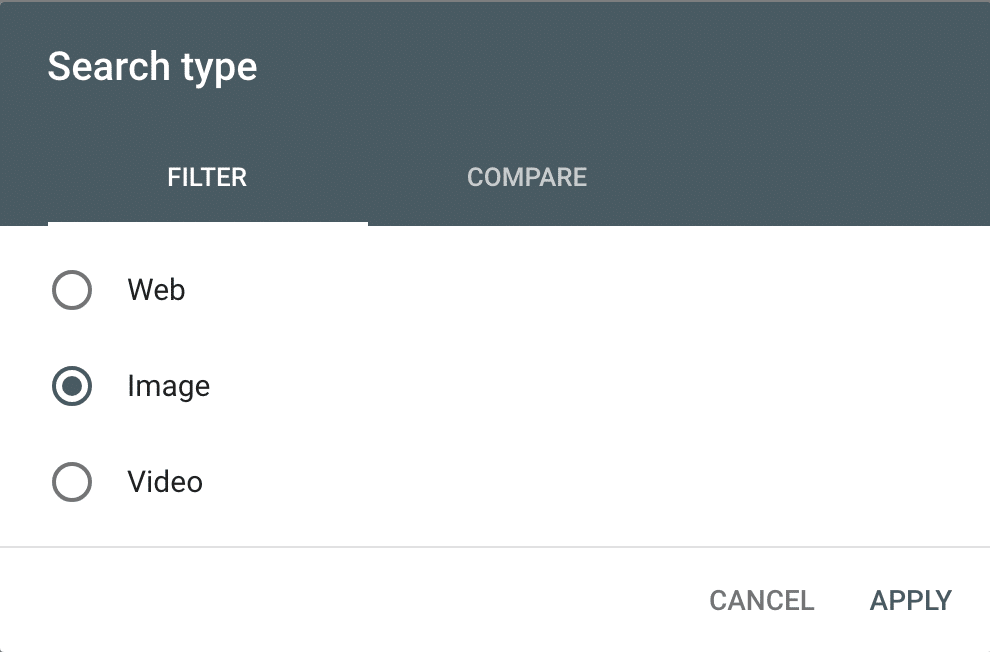Dismiss dialog with the CANCEL button
This screenshot has height=652, width=990.
(761, 601)
